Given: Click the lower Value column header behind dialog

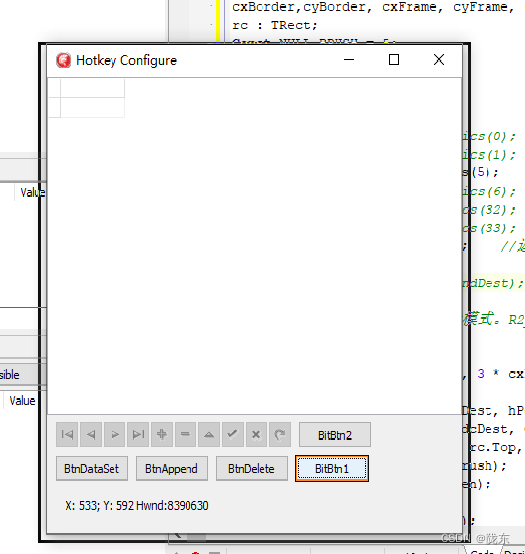Looking at the screenshot, I should click(x=22, y=401).
